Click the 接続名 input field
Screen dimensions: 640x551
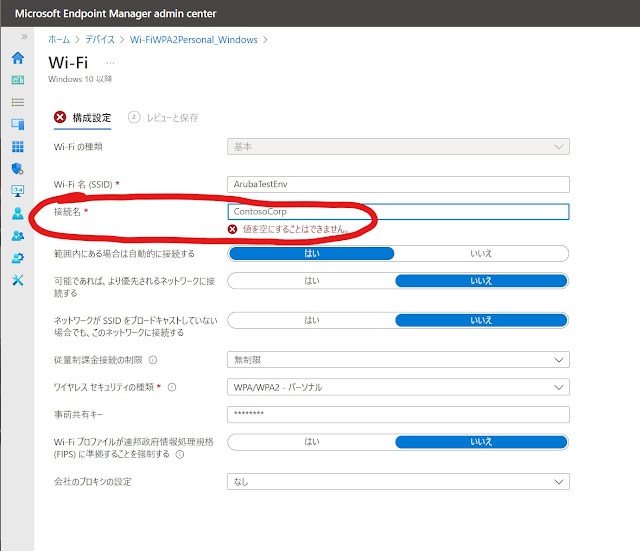[398, 212]
